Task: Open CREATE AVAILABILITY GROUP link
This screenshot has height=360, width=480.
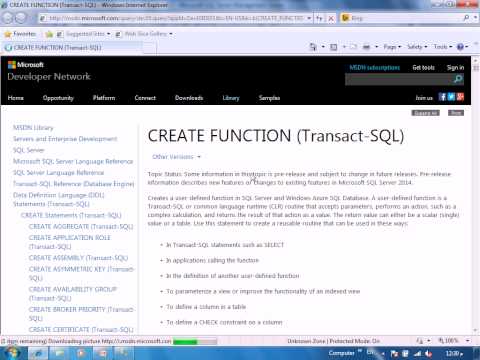Action: pyautogui.click(x=73, y=294)
